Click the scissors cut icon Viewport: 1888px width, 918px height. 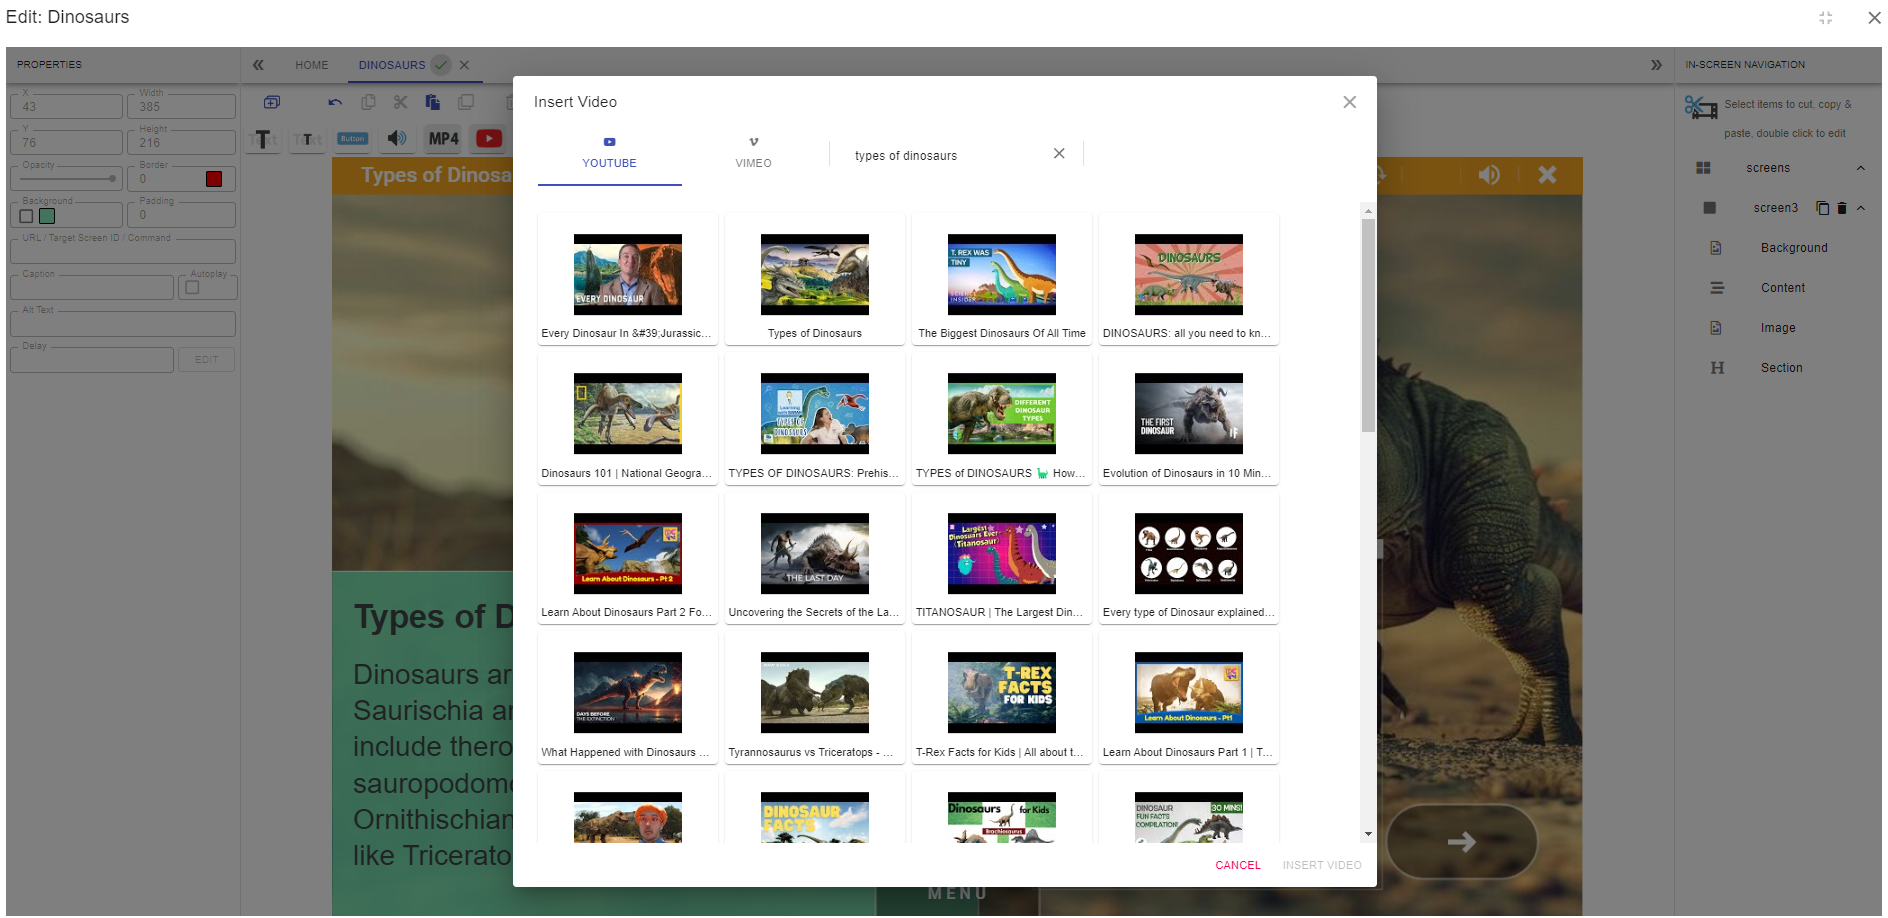coord(400,102)
